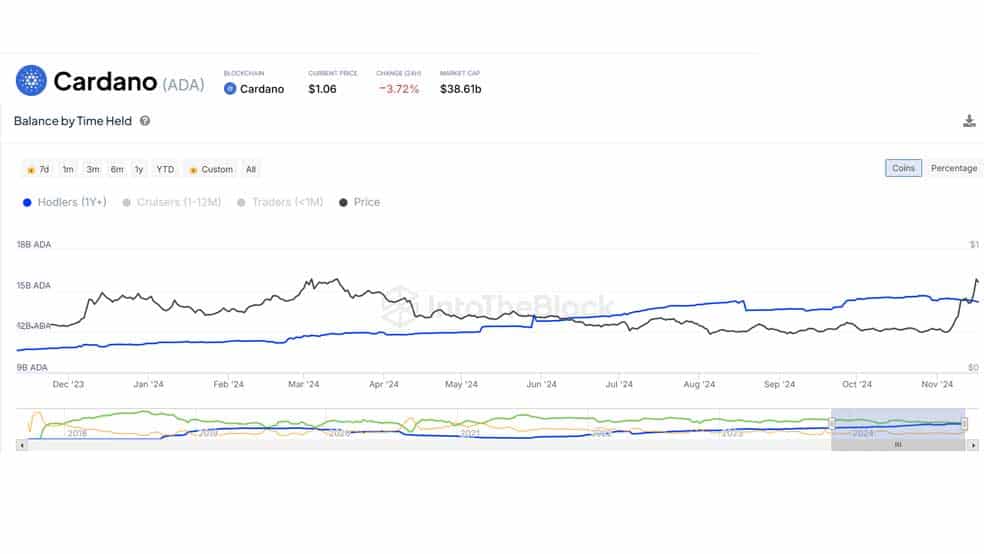
Task: Download chart data with download icon
Action: (x=969, y=121)
